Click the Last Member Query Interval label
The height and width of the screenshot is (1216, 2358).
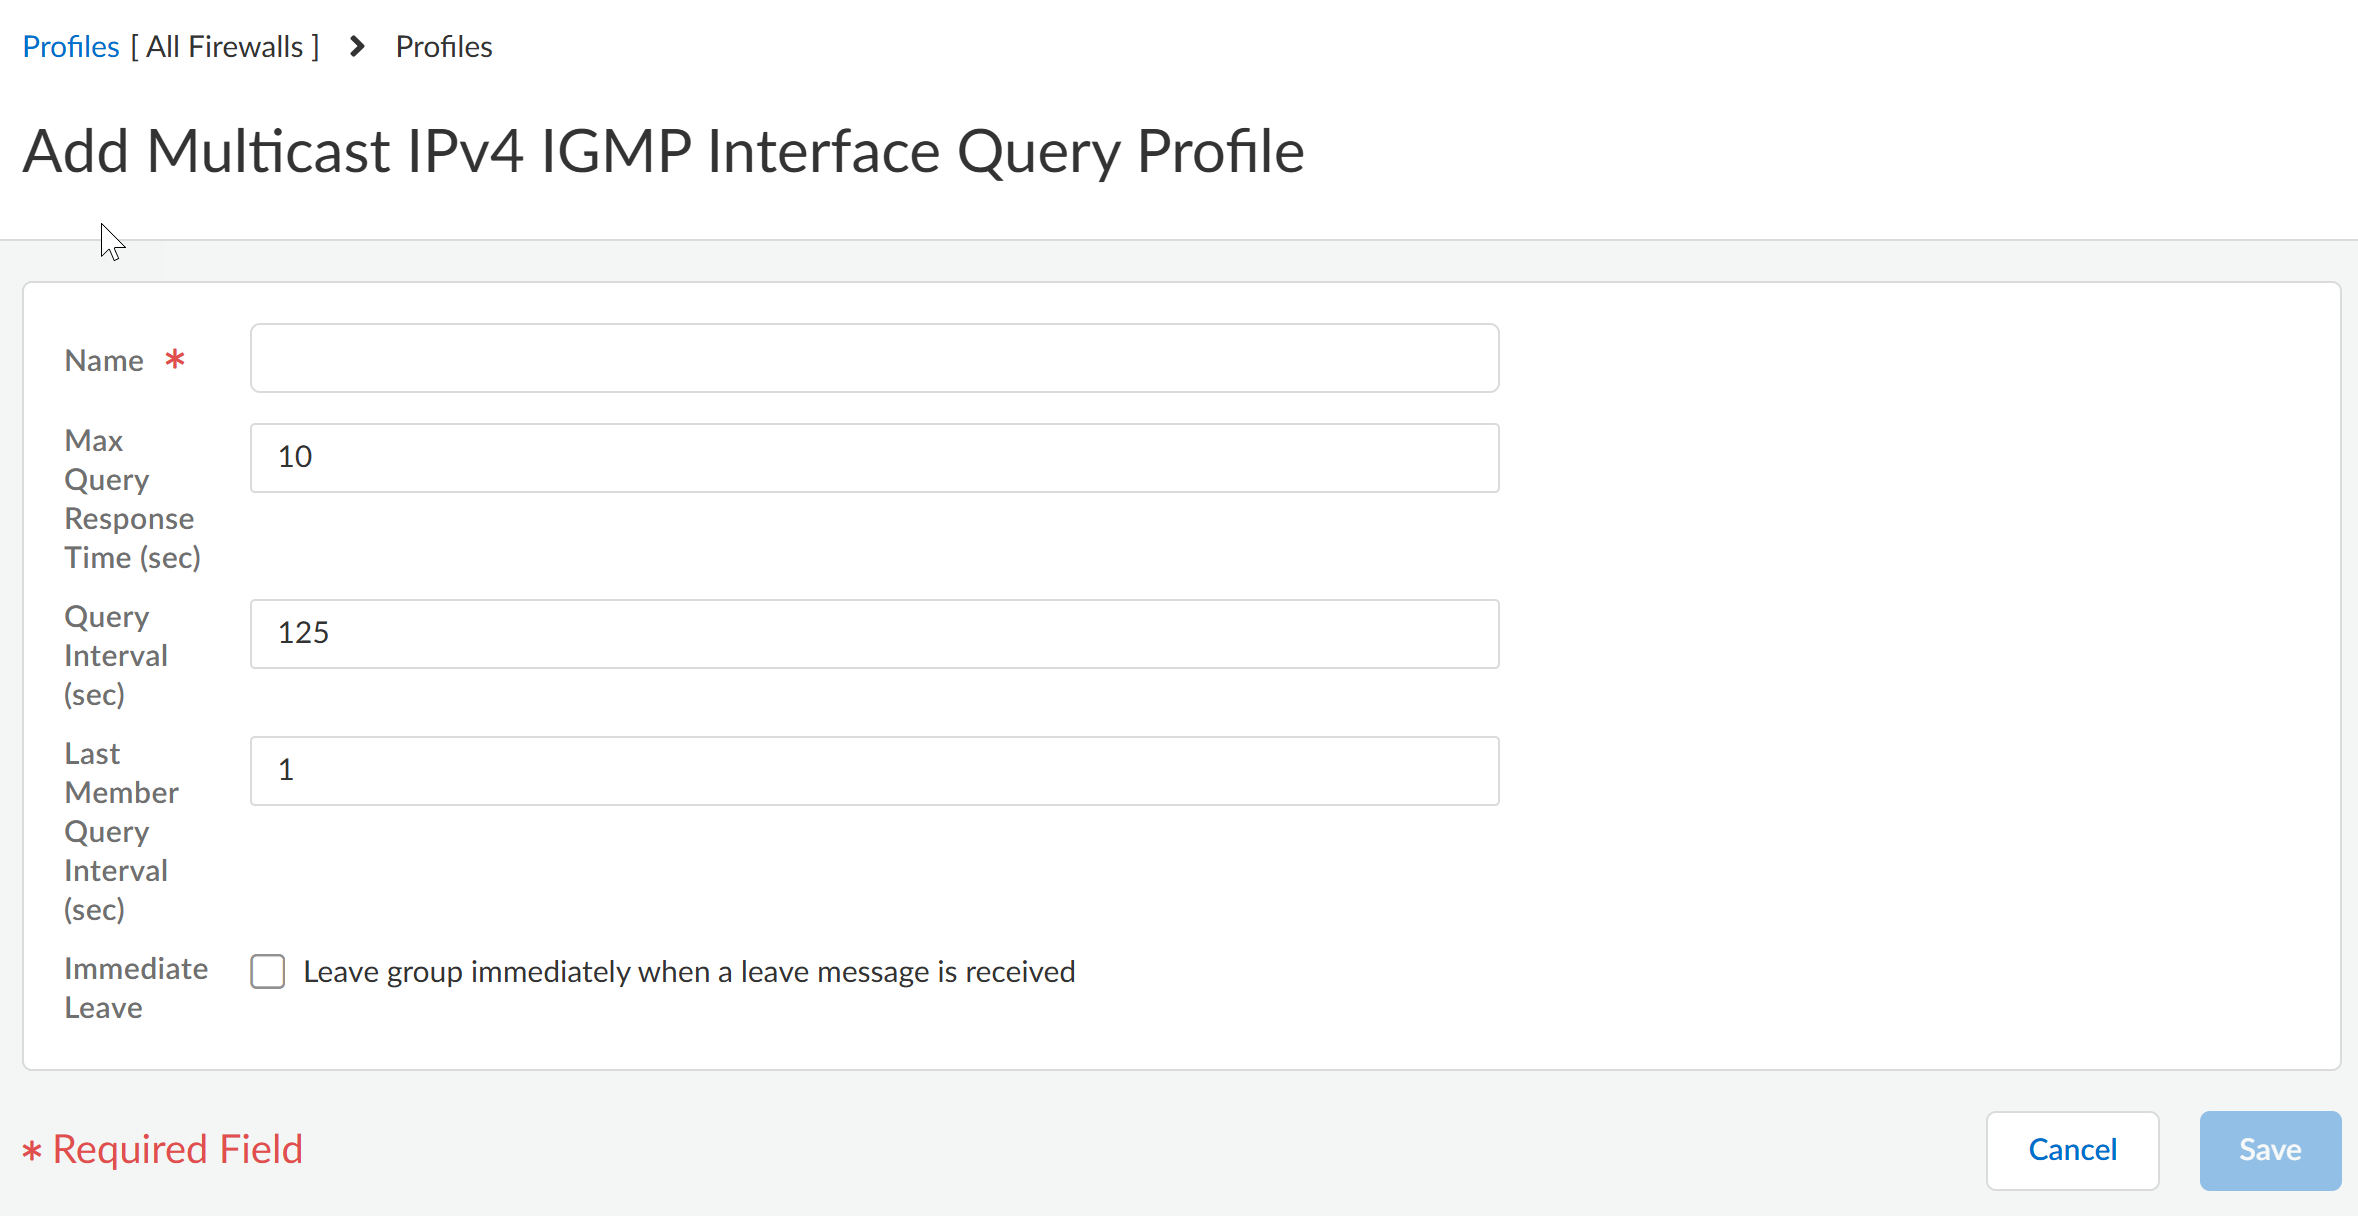pos(121,831)
